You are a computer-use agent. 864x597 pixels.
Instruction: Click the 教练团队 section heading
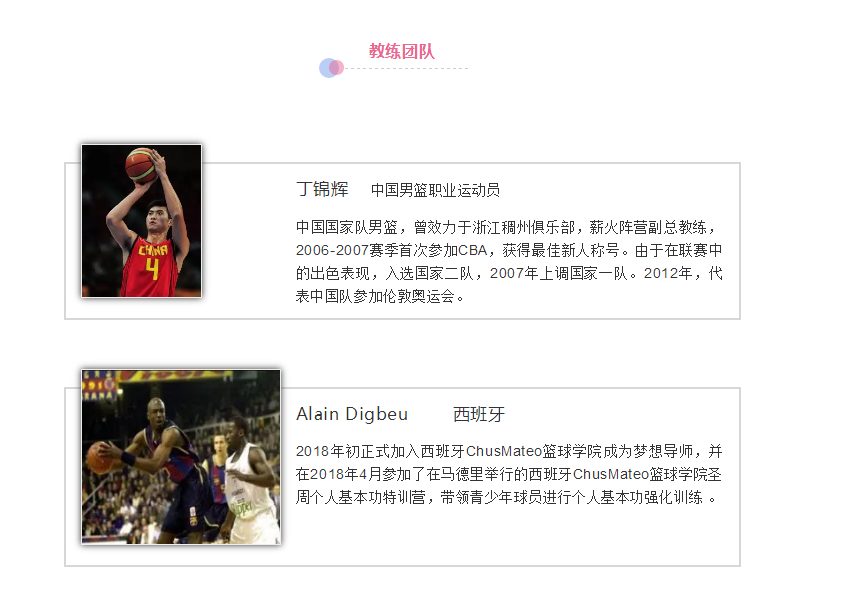point(402,51)
